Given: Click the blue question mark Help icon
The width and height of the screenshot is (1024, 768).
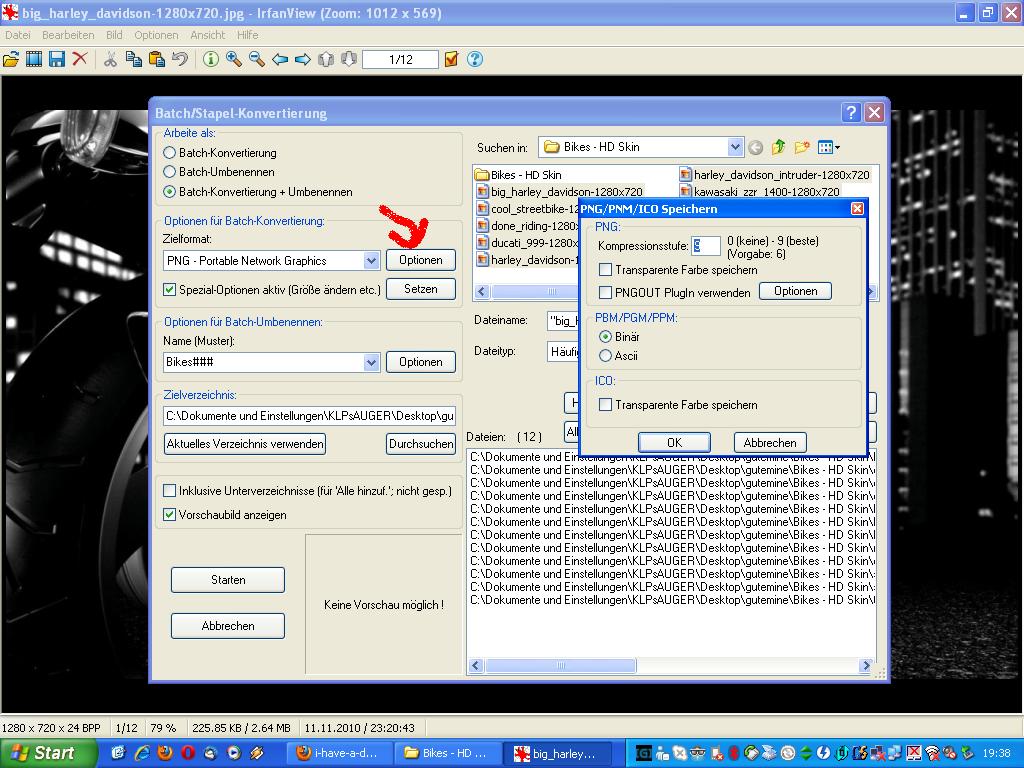Looking at the screenshot, I should tap(475, 59).
